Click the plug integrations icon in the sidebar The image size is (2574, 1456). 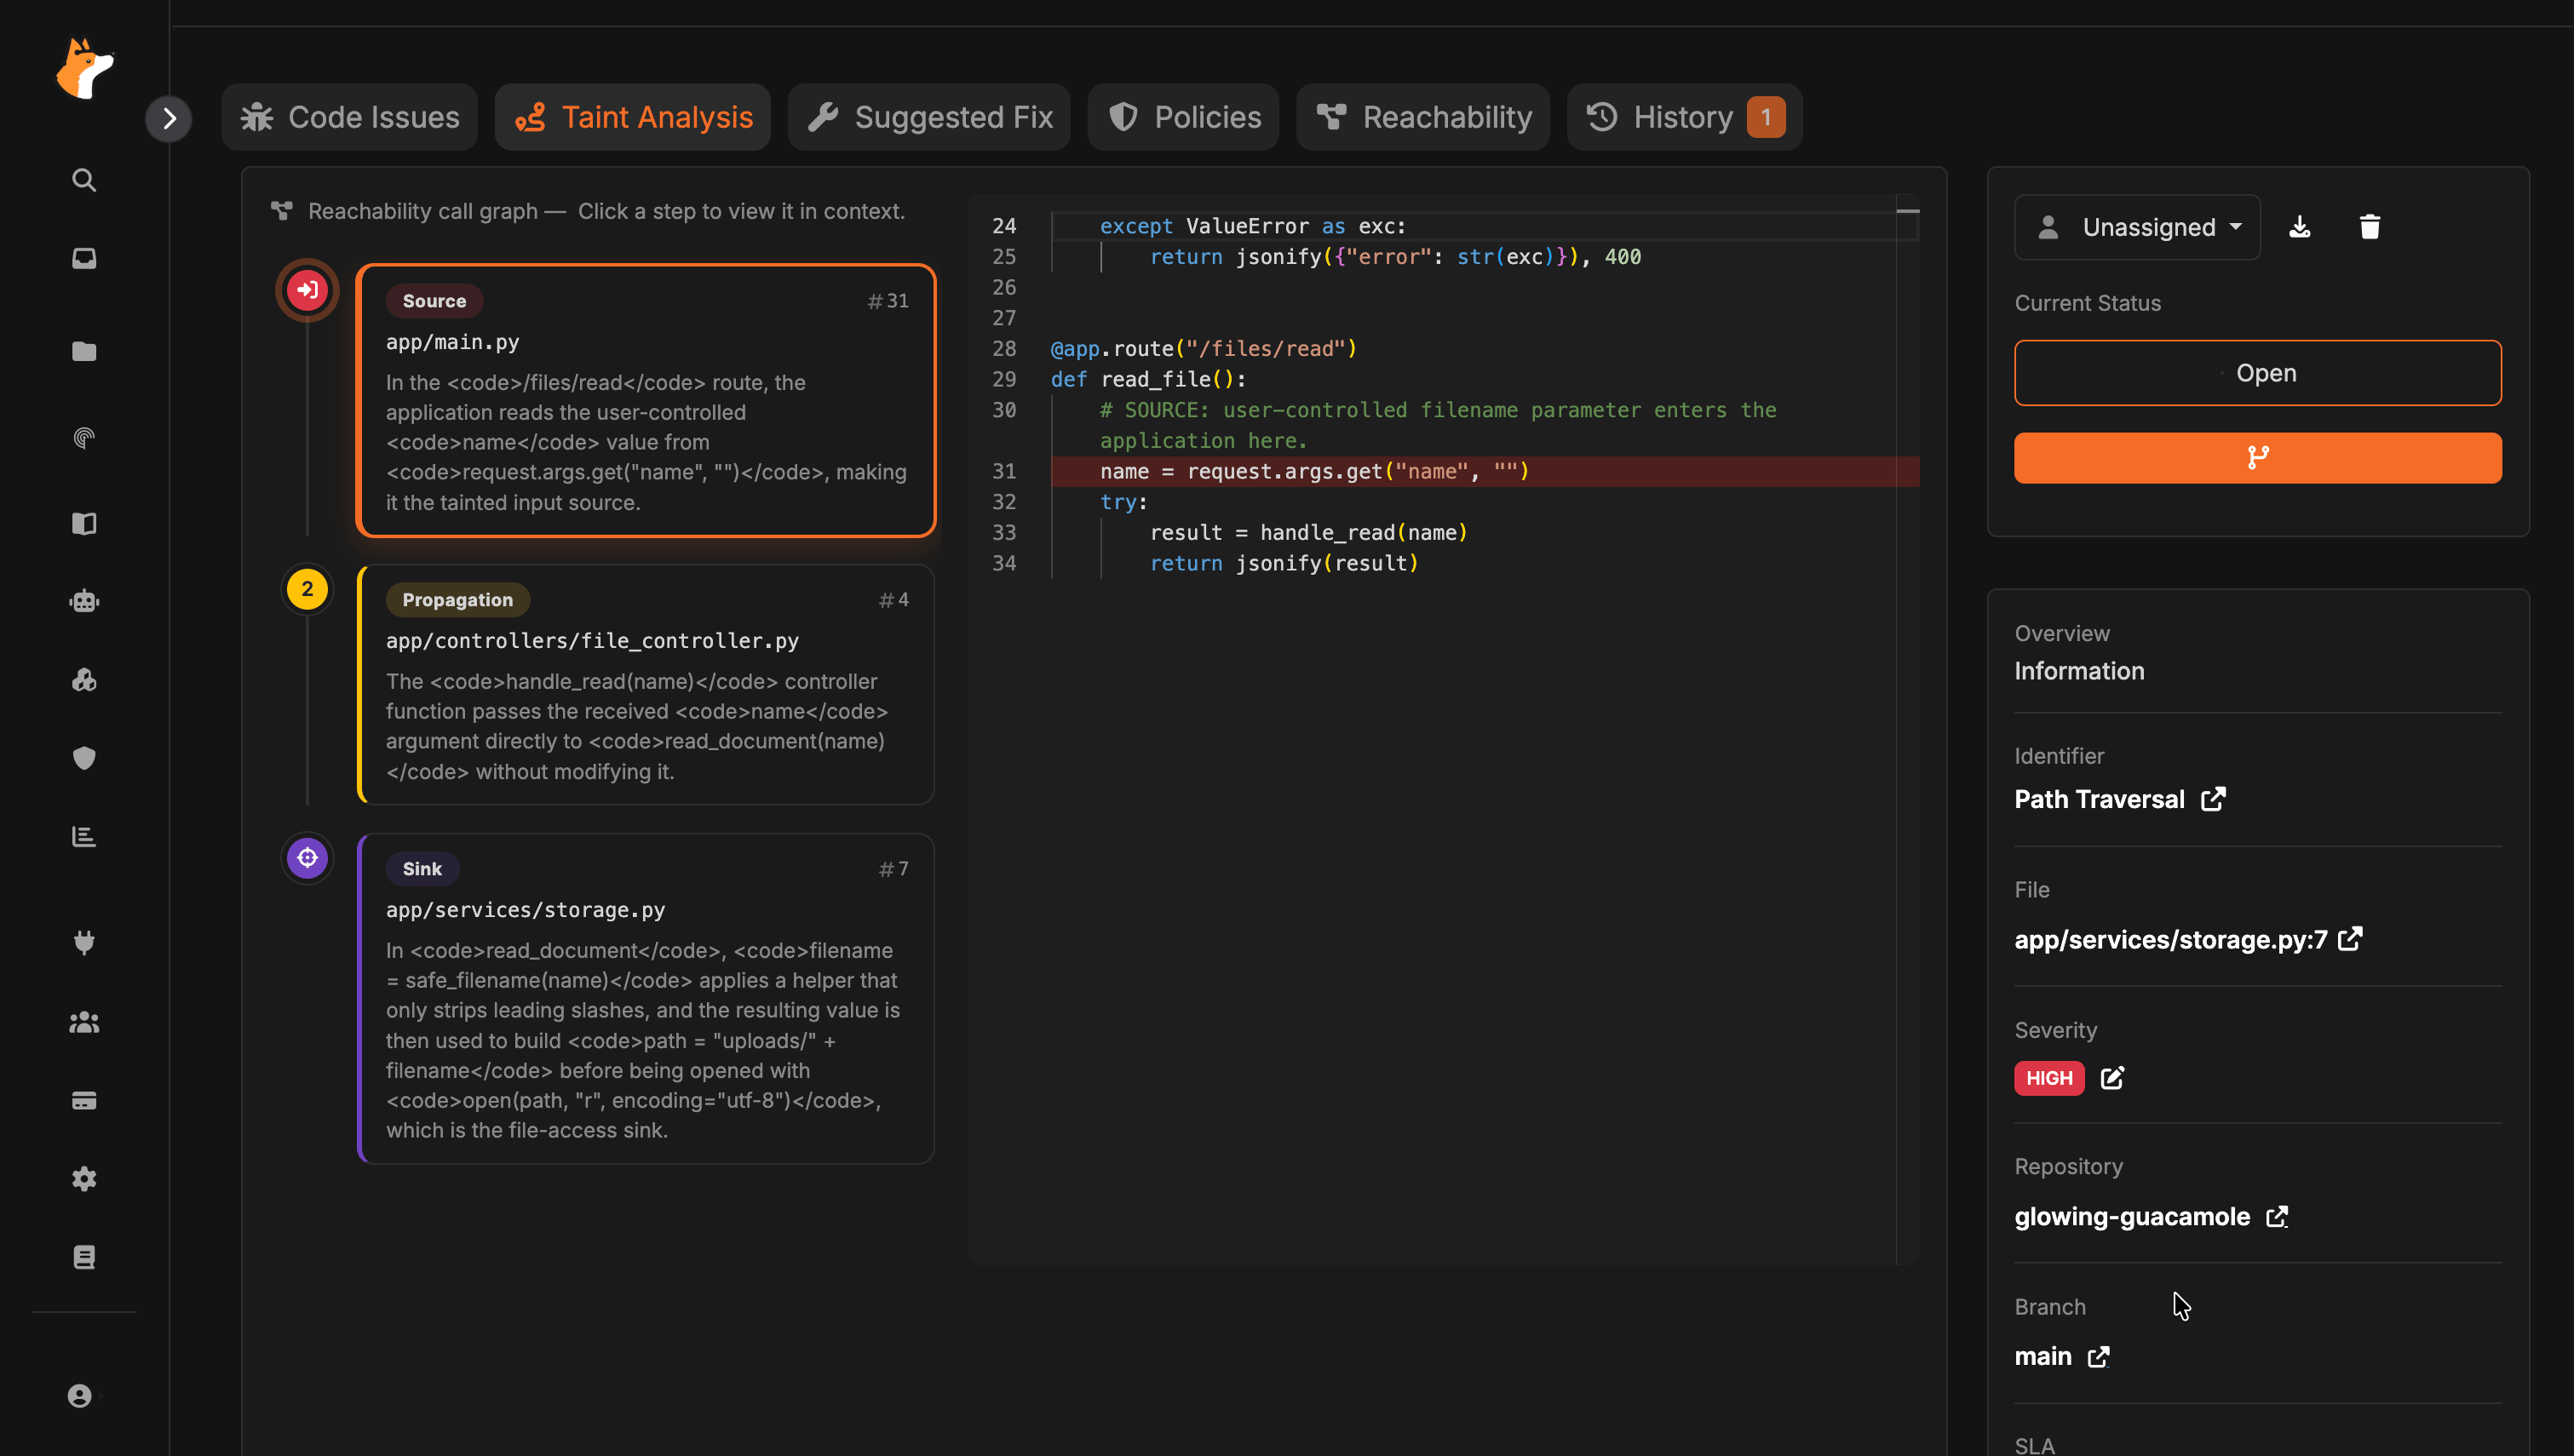tap(84, 942)
